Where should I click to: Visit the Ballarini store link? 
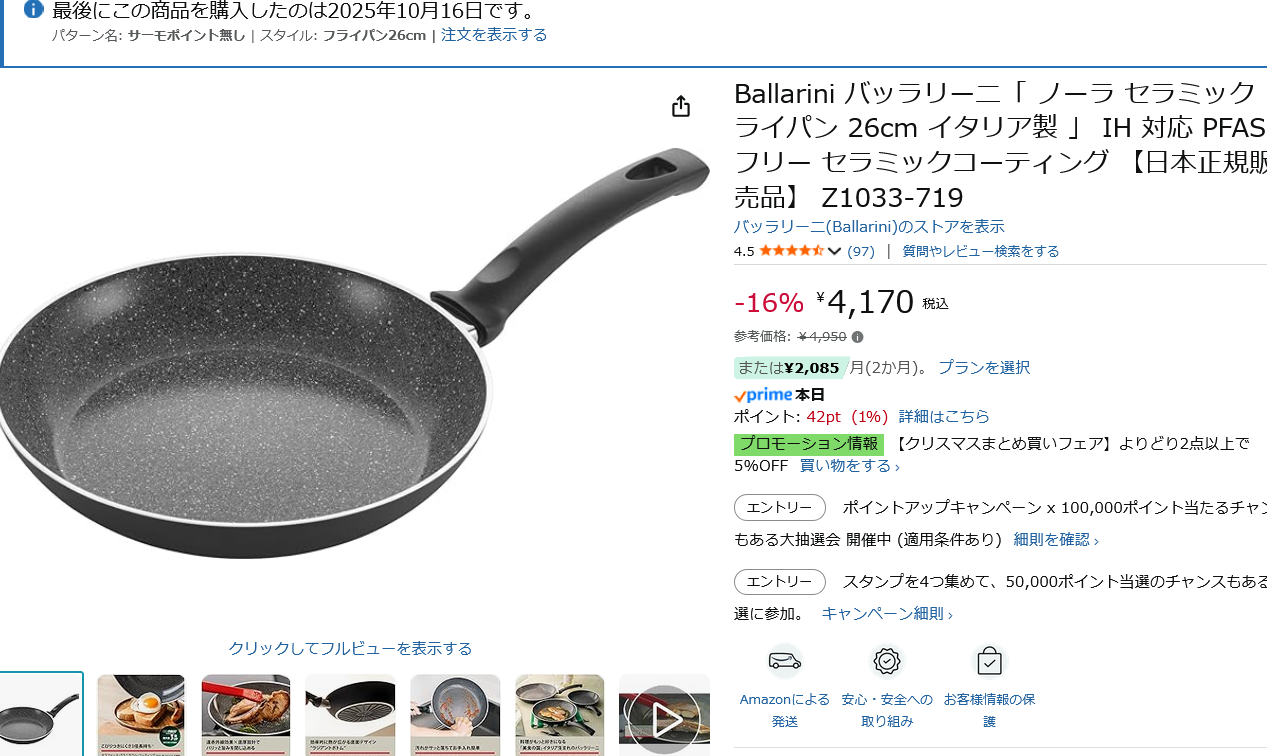coord(869,226)
